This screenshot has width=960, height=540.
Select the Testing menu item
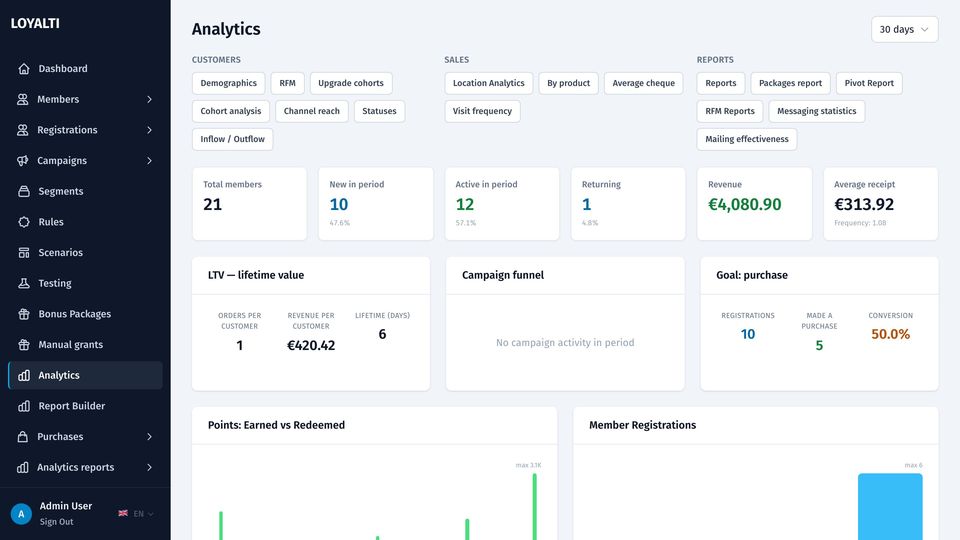pos(85,283)
